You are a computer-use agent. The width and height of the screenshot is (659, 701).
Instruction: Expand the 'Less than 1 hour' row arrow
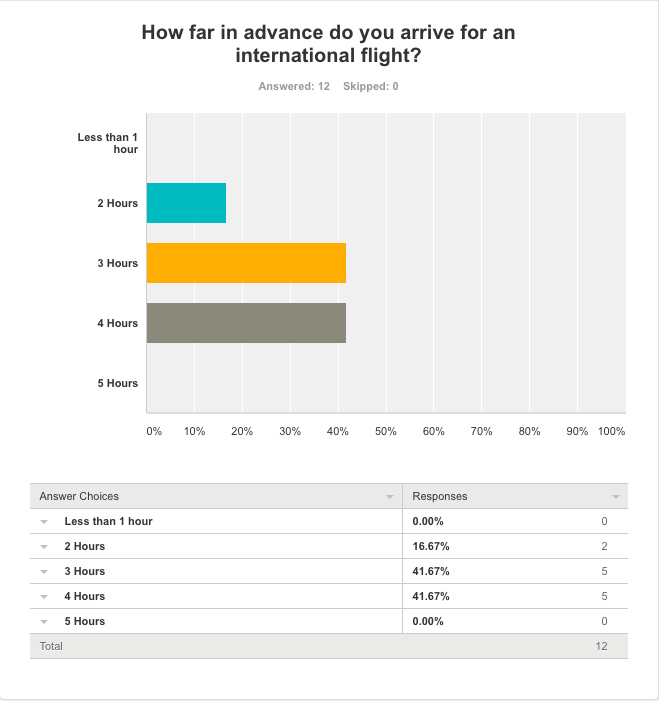(x=44, y=521)
